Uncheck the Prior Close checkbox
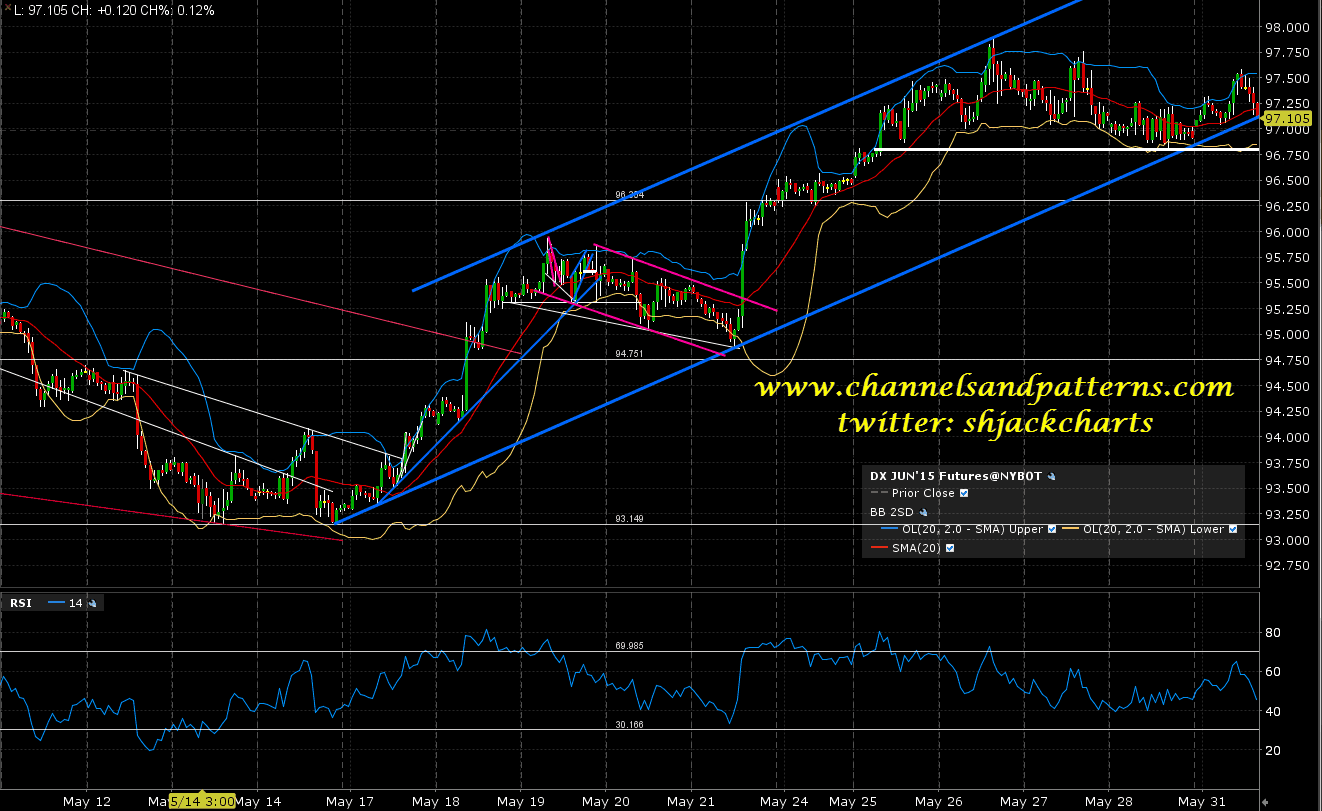This screenshot has width=1322, height=811. (x=964, y=493)
